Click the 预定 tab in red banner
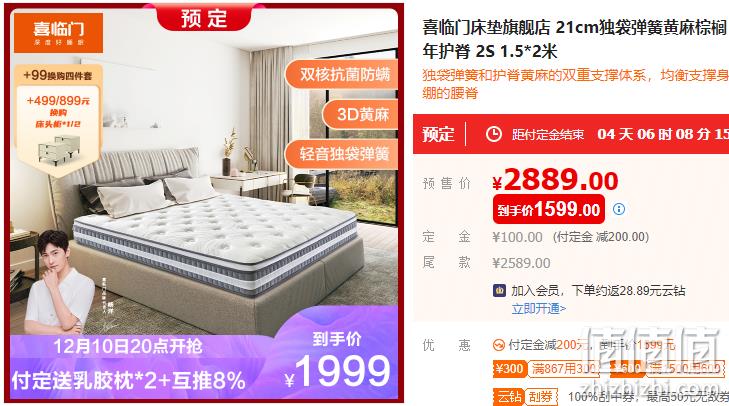This screenshot has width=729, height=406. (x=438, y=134)
